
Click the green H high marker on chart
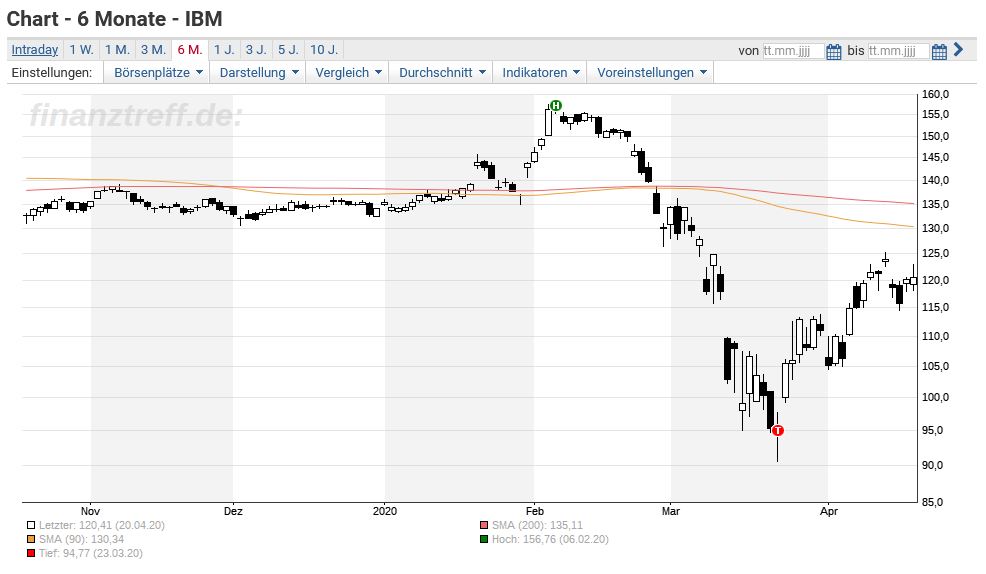tap(555, 106)
